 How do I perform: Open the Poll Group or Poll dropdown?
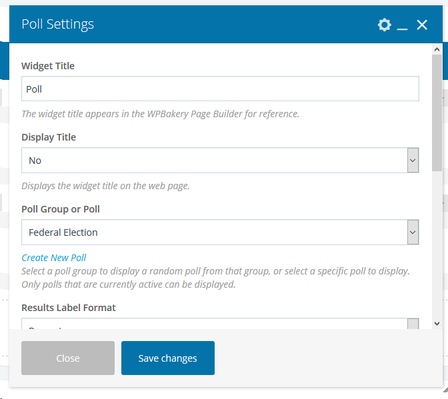click(x=220, y=232)
